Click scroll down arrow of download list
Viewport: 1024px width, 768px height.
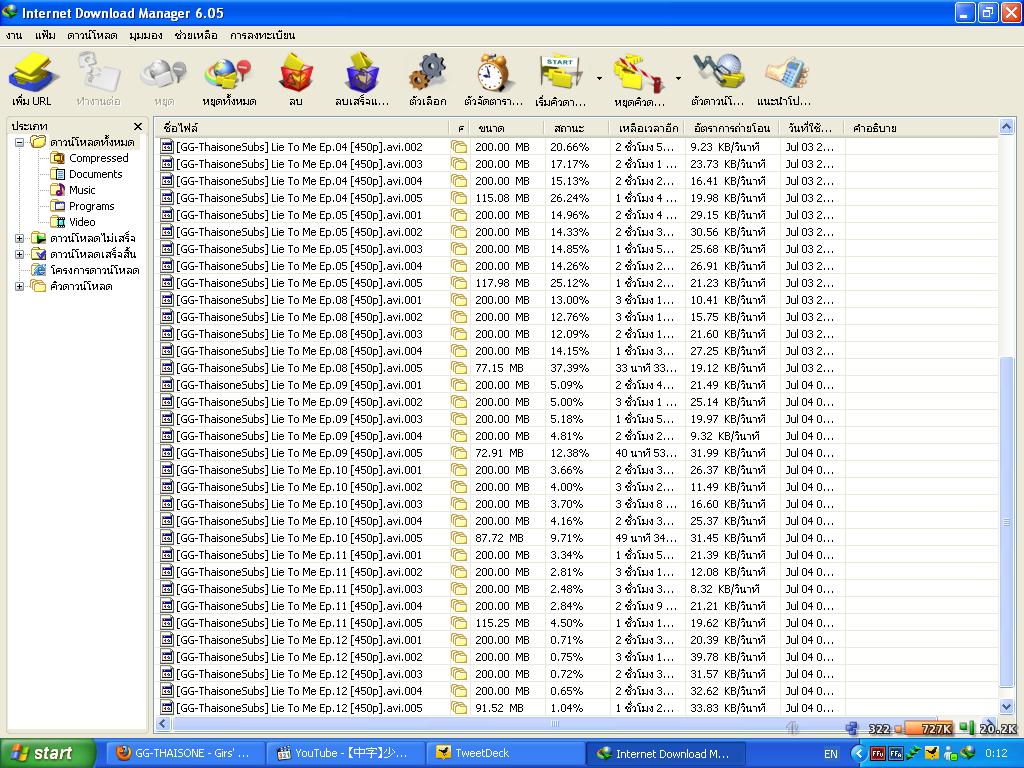[x=1006, y=706]
